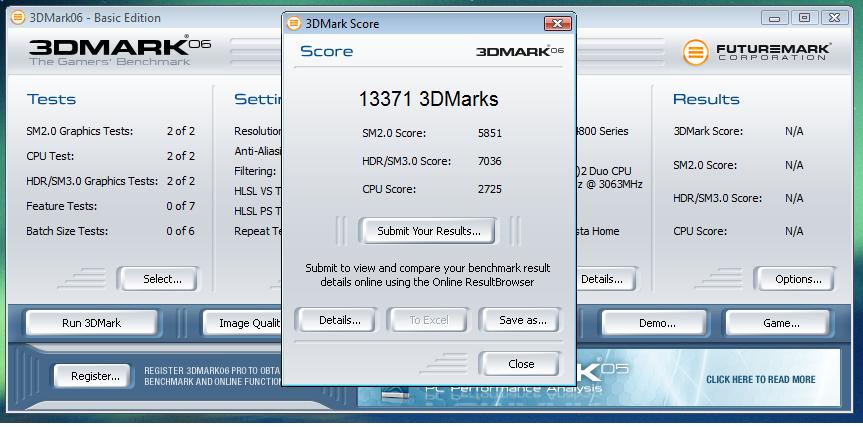863x427 pixels.
Task: Click the 3DMark06 logo in score dialog
Action: pyautogui.click(x=520, y=51)
